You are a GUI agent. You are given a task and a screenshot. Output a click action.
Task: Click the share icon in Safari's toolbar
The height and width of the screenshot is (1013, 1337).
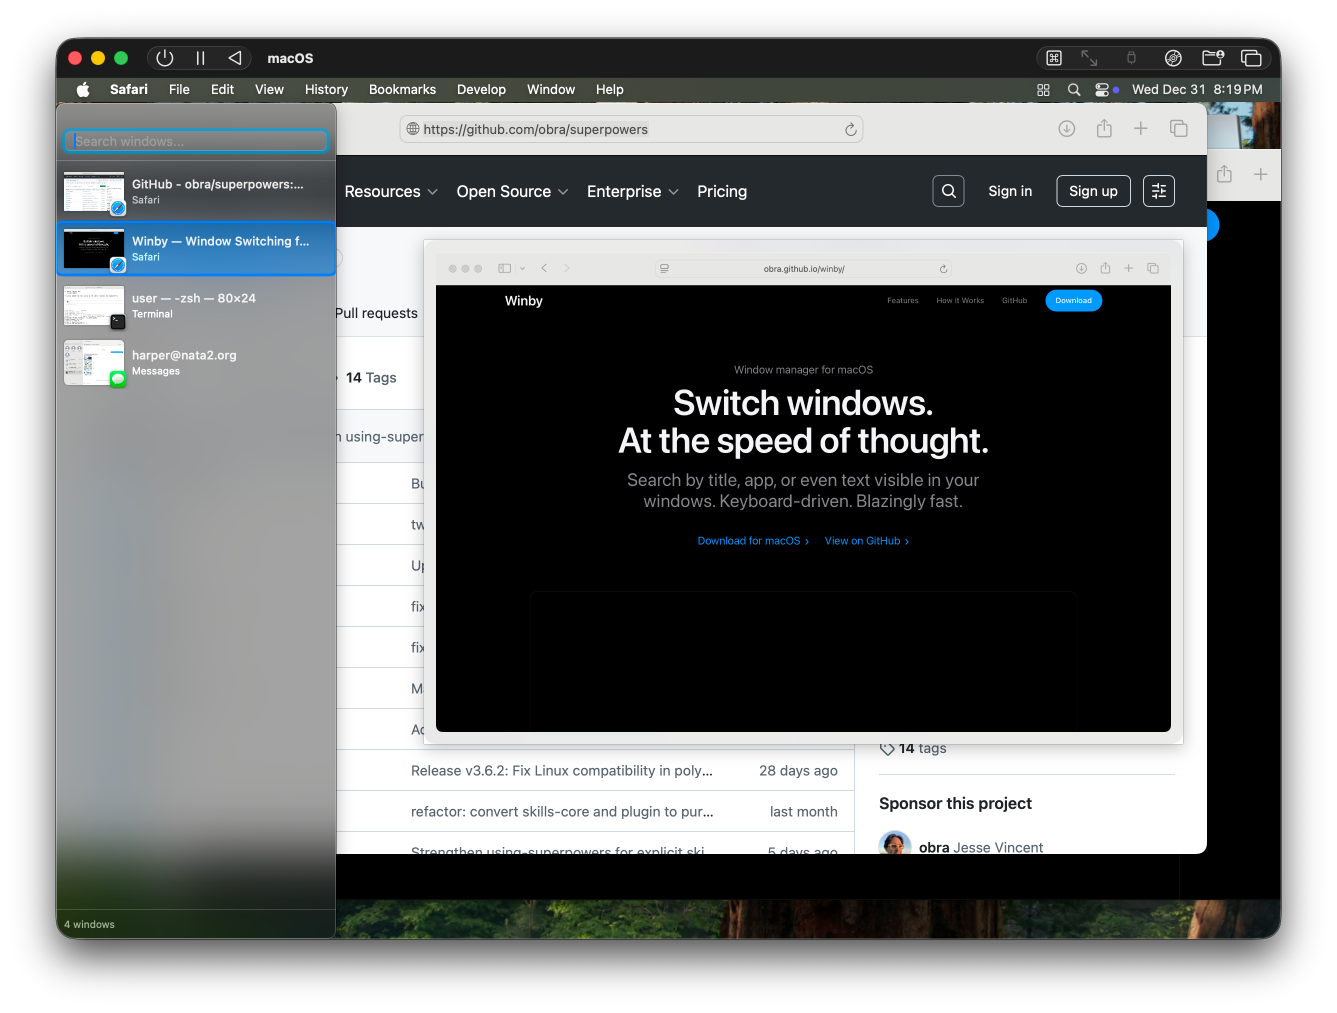(1104, 128)
